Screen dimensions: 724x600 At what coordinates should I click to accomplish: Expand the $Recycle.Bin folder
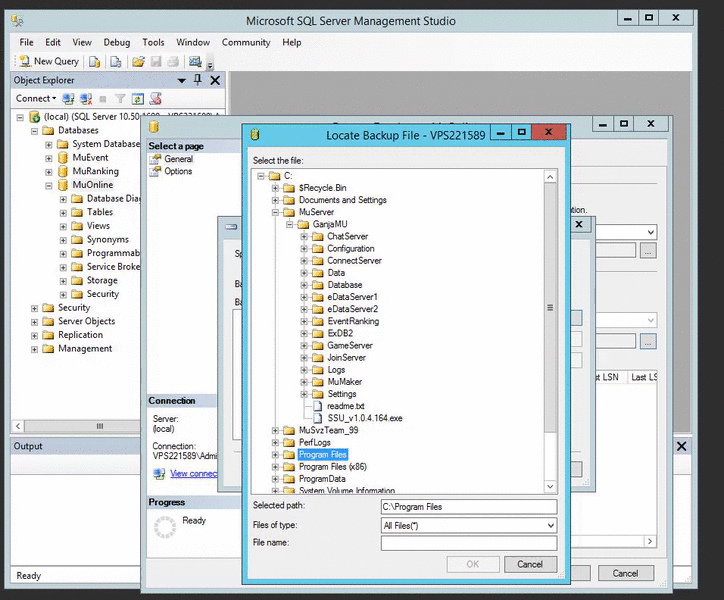tap(275, 188)
